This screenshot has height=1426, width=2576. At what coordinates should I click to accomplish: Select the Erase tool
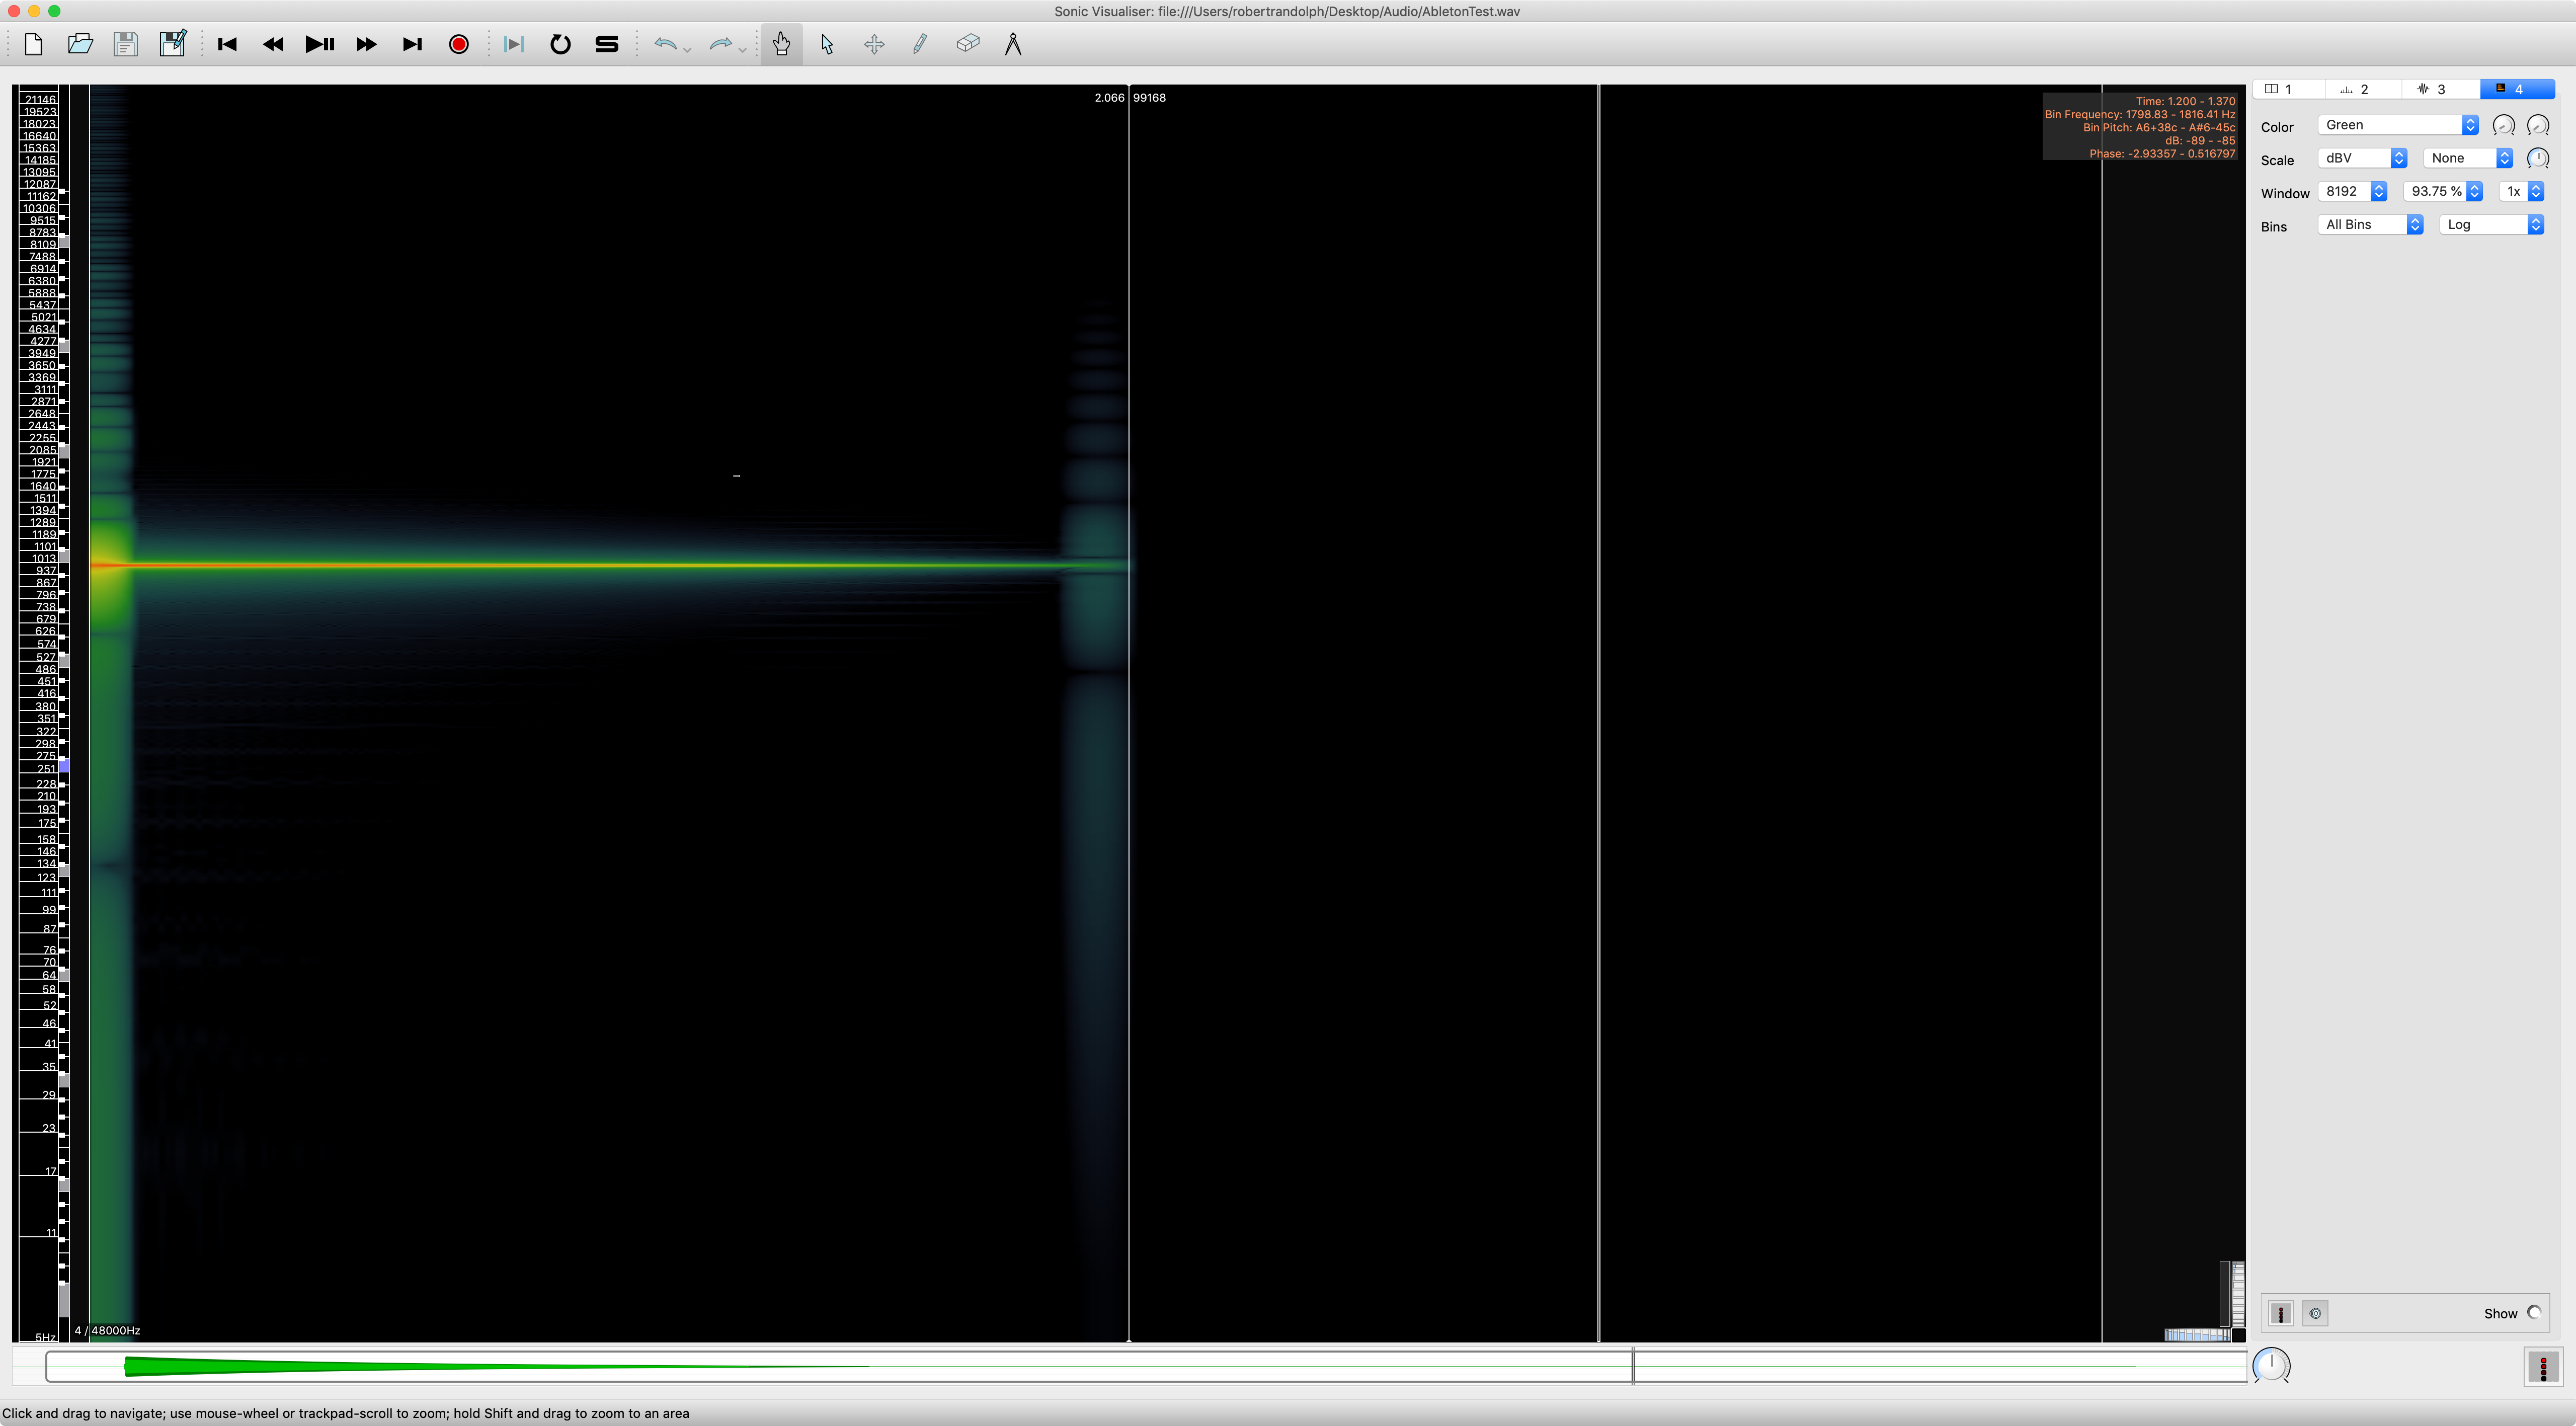pyautogui.click(x=967, y=44)
